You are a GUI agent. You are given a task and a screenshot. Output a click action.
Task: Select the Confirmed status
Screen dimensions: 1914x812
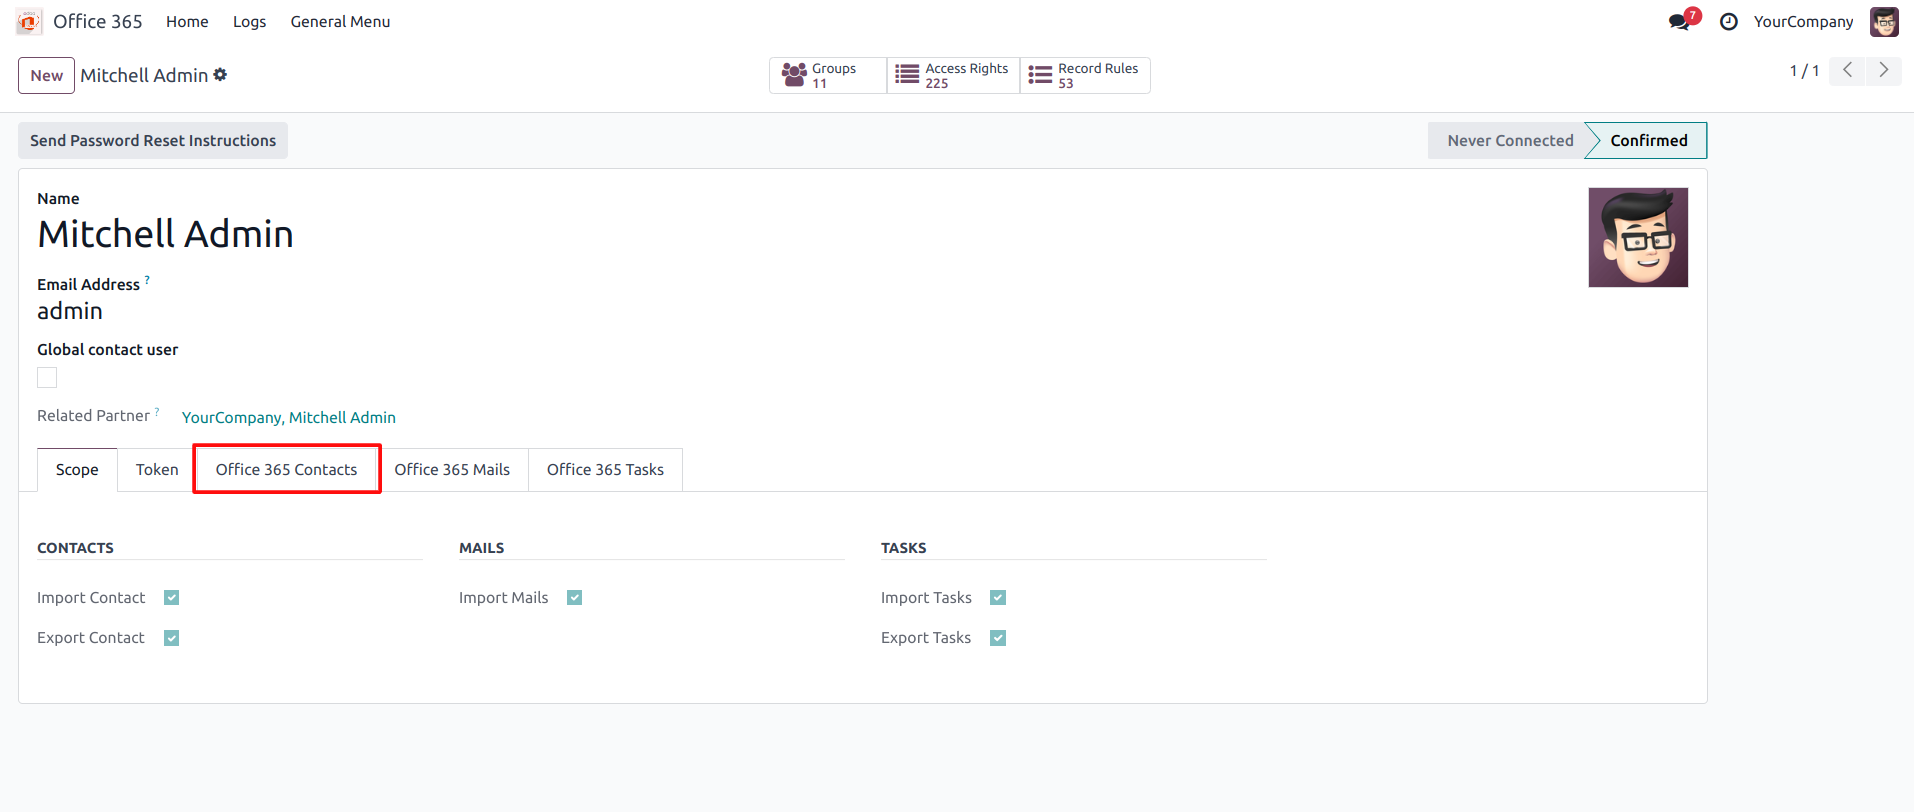(1648, 140)
